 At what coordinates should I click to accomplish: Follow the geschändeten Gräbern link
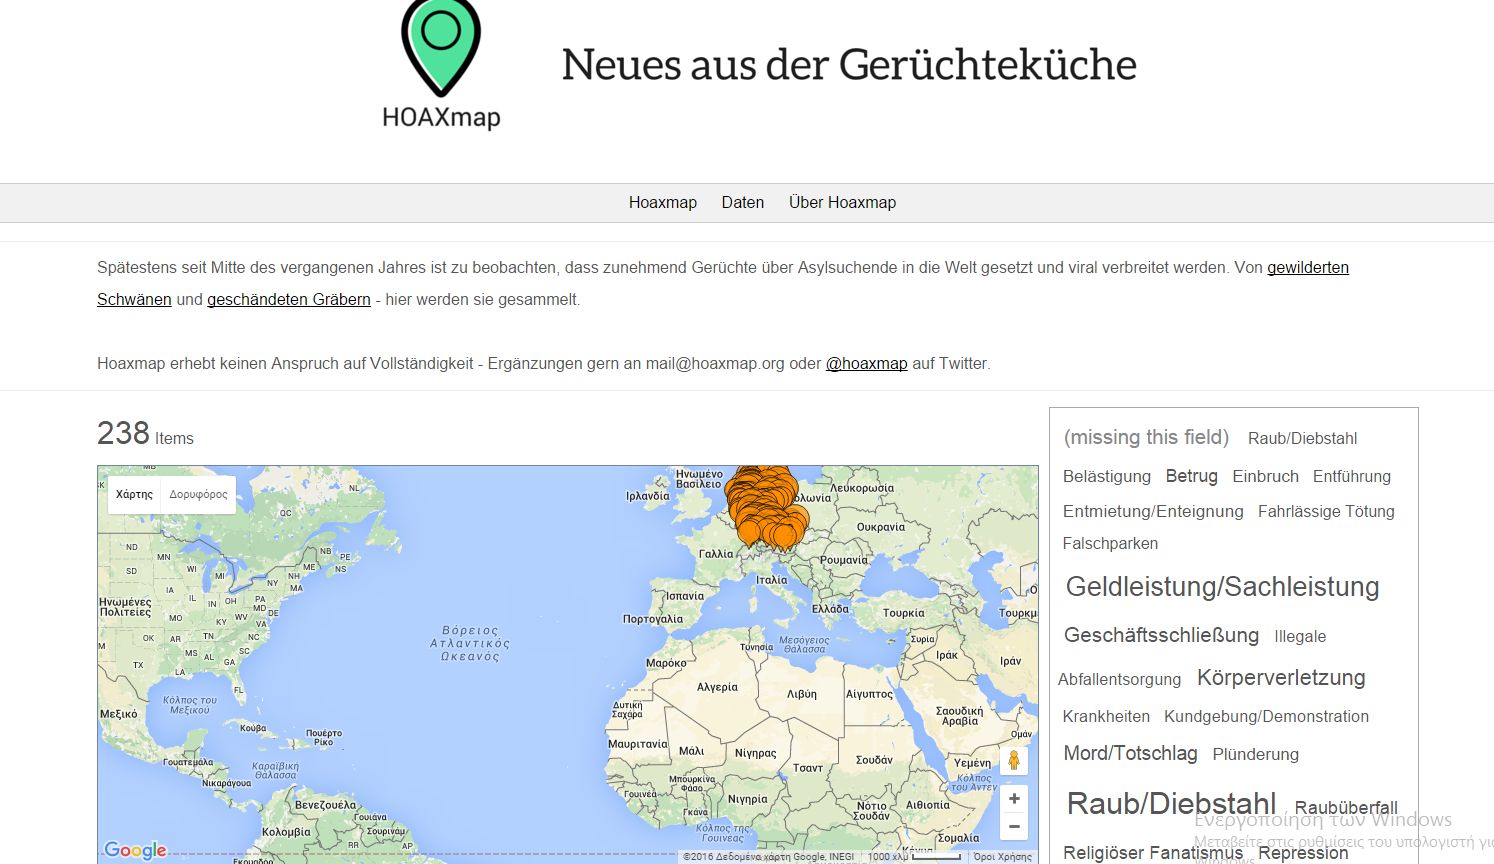[x=288, y=299]
